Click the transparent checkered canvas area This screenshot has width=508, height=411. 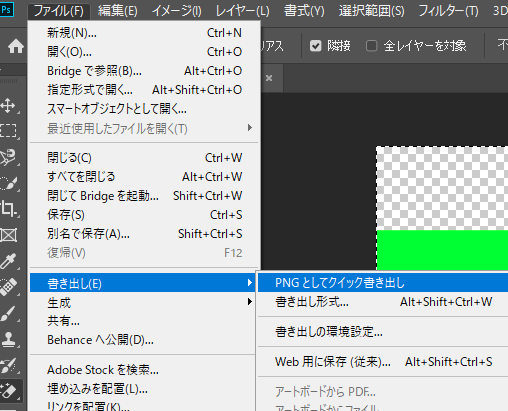click(x=442, y=188)
